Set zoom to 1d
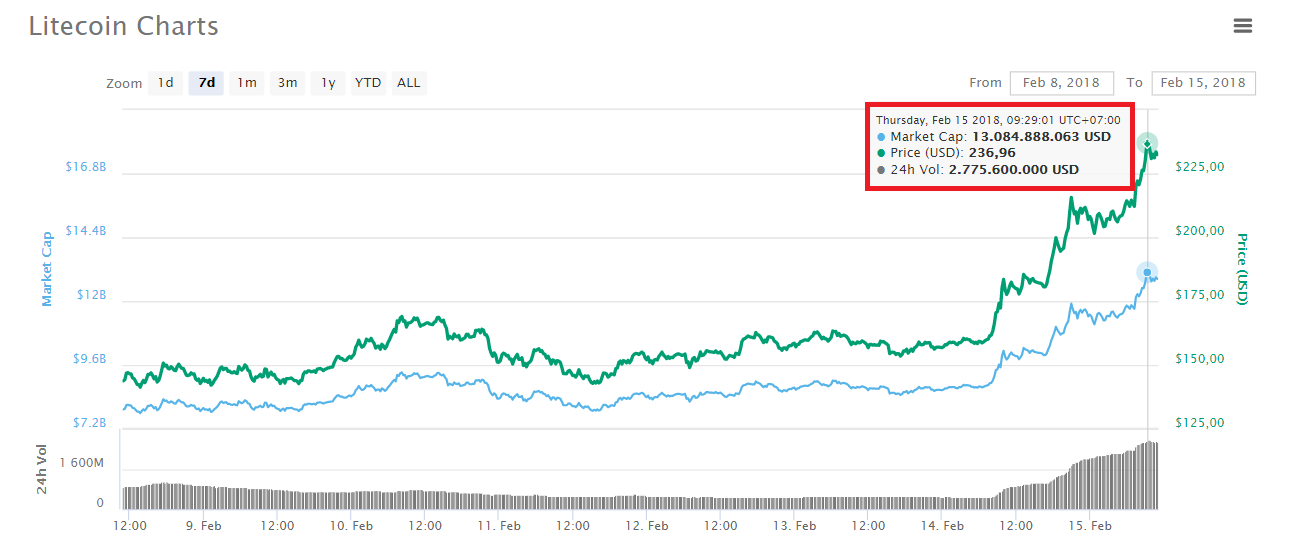 (x=165, y=83)
